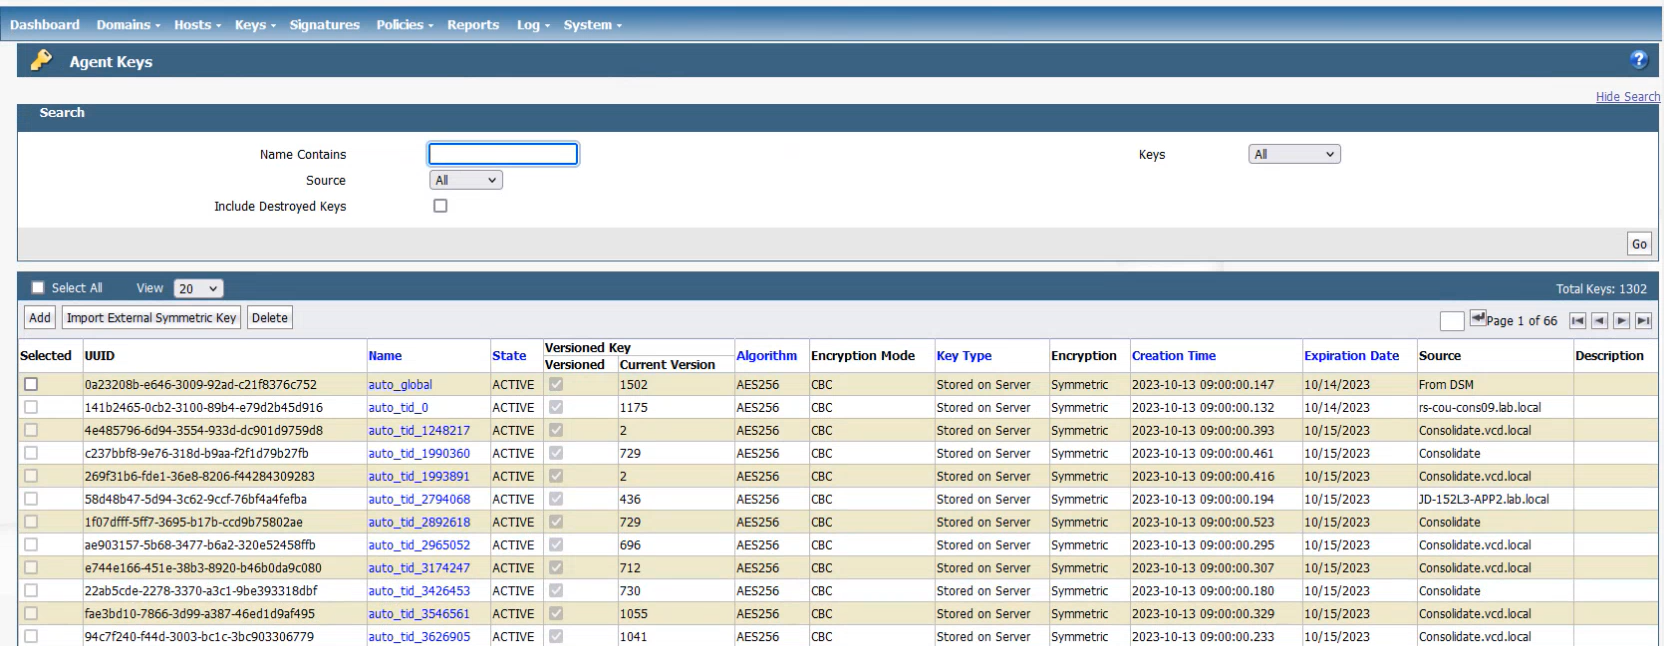
Task: Check the box for auto_tid_1248217
Action: tap(31, 430)
